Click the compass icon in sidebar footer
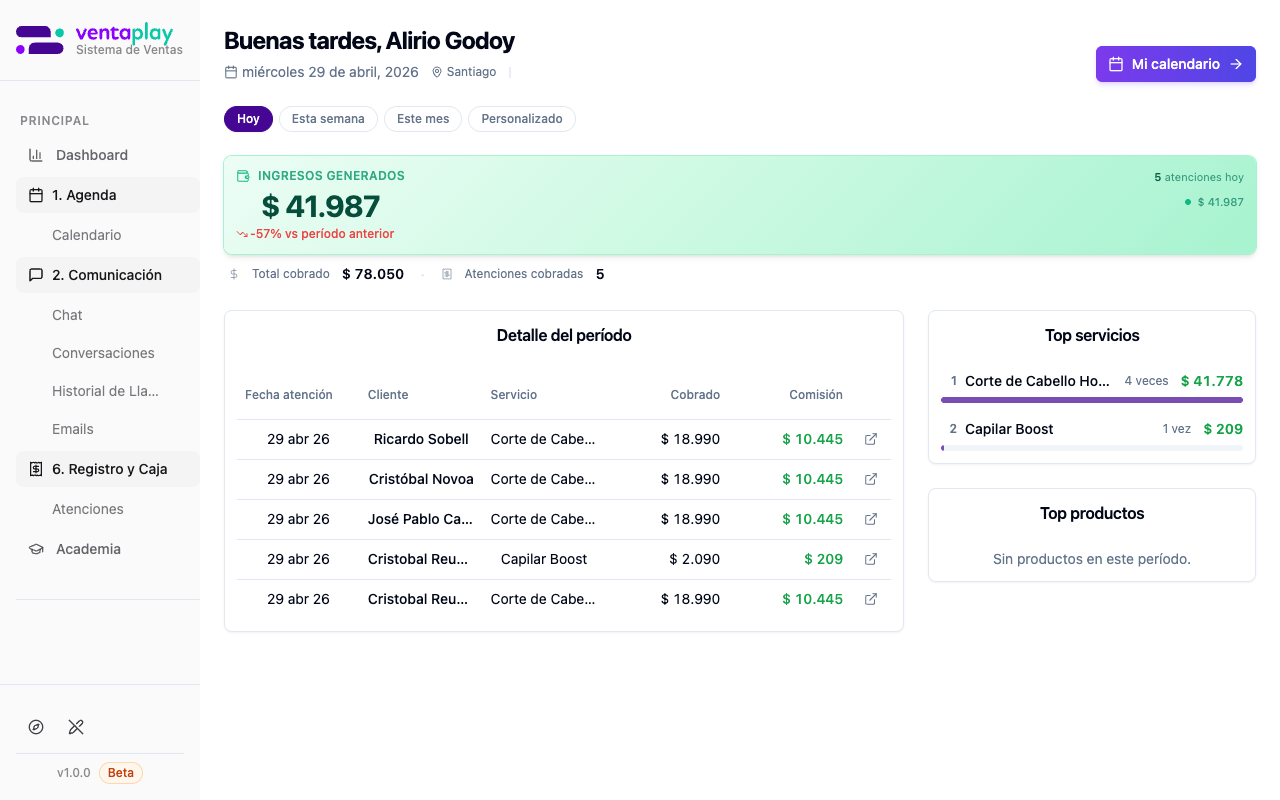Image resolution: width=1280 pixels, height=800 pixels. [x=36, y=727]
